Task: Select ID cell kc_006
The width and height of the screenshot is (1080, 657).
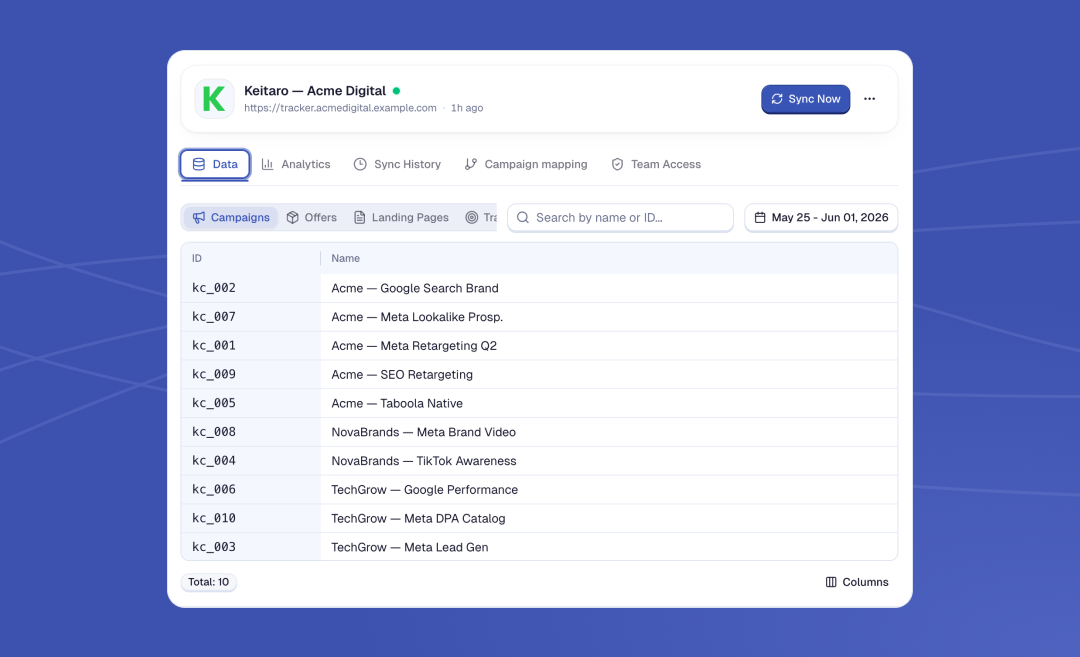Action: pyautogui.click(x=214, y=490)
